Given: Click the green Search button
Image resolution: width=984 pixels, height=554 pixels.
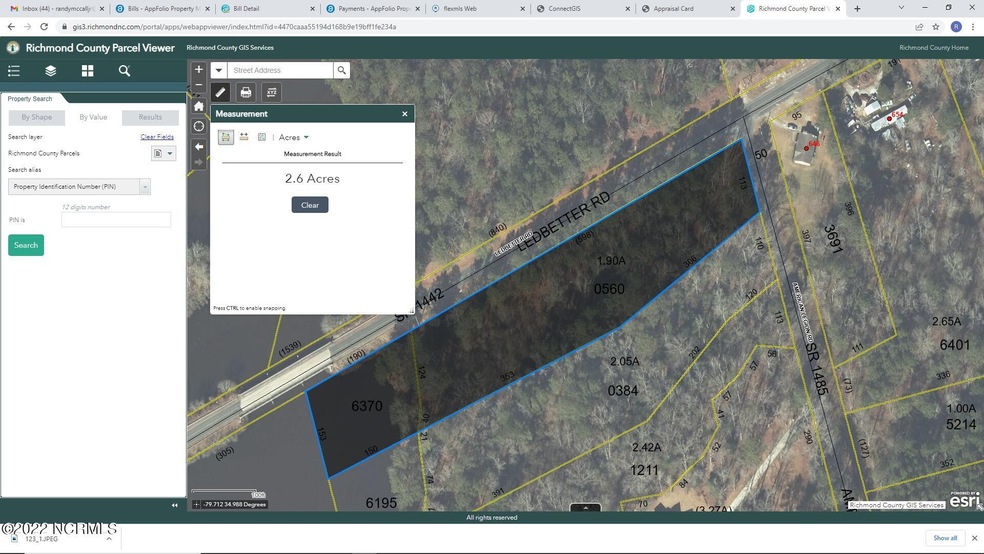Looking at the screenshot, I should (26, 245).
